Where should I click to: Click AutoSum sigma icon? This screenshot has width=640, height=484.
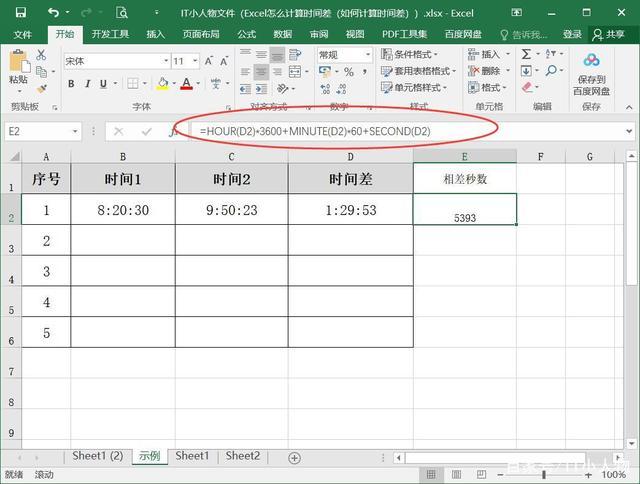pyautogui.click(x=526, y=54)
